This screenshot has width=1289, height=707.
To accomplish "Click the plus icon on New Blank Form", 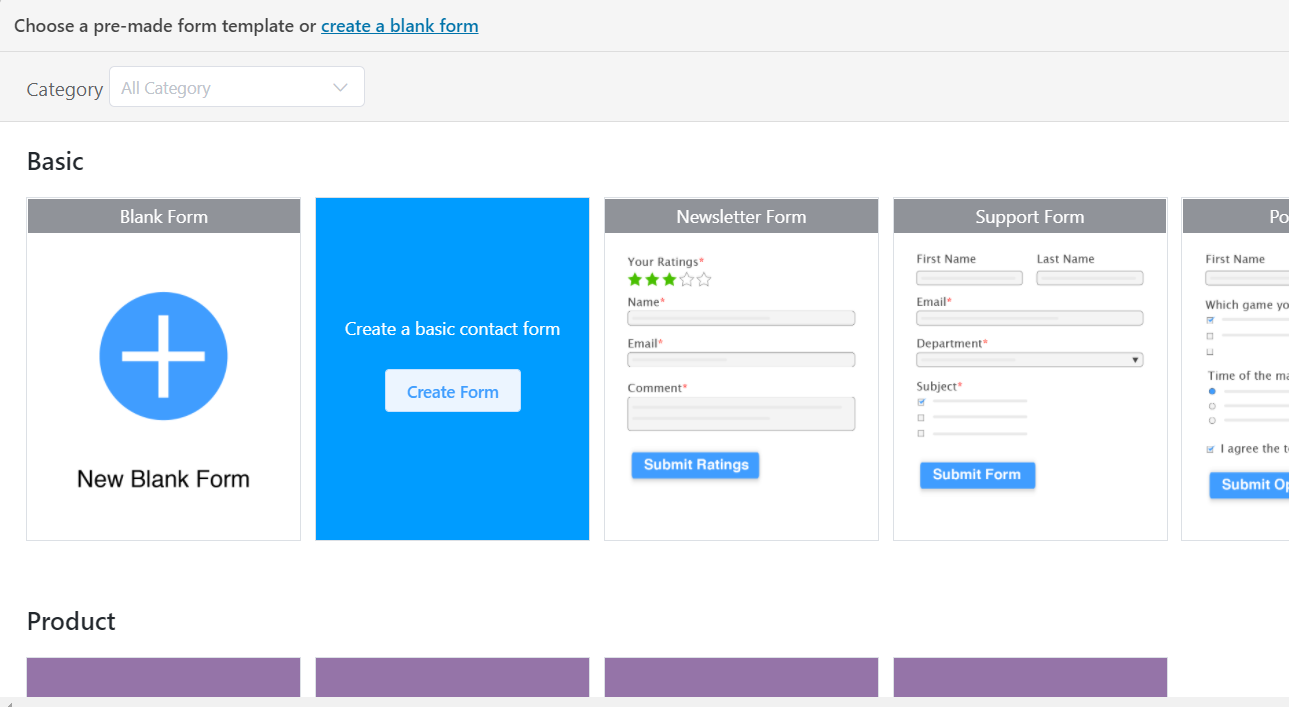I will click(x=163, y=354).
